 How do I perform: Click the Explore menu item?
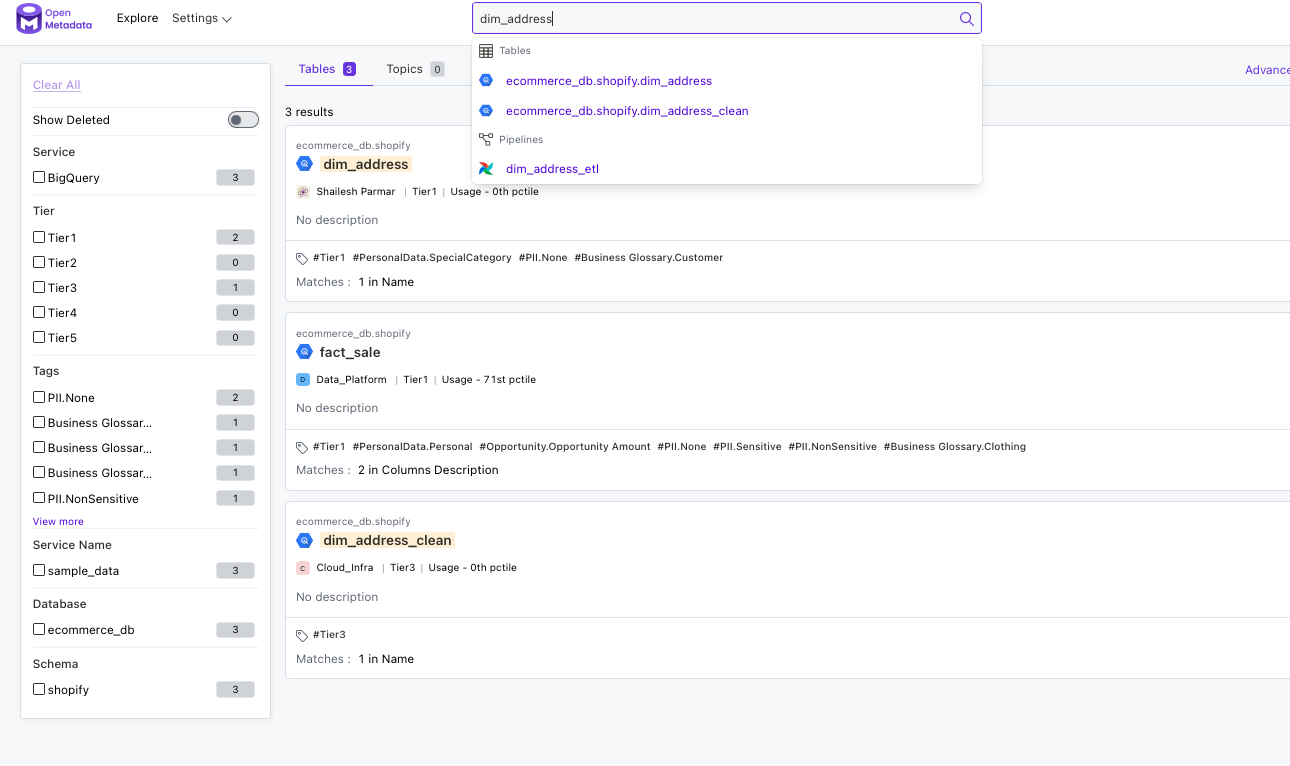tap(137, 18)
